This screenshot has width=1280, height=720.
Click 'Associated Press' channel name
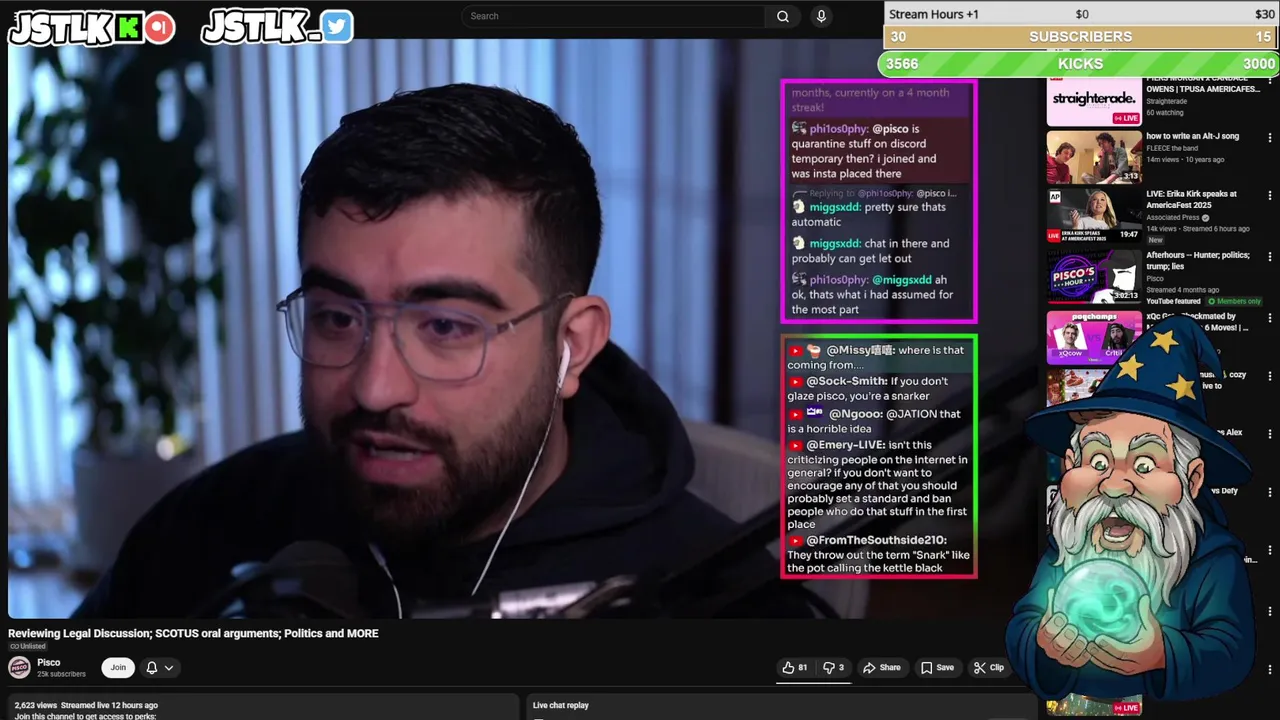click(x=1174, y=218)
